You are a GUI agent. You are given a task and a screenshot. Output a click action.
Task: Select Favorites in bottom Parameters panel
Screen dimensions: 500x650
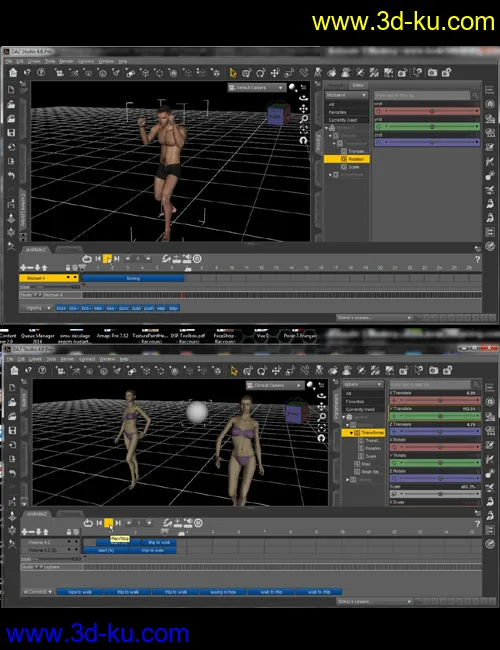click(354, 401)
